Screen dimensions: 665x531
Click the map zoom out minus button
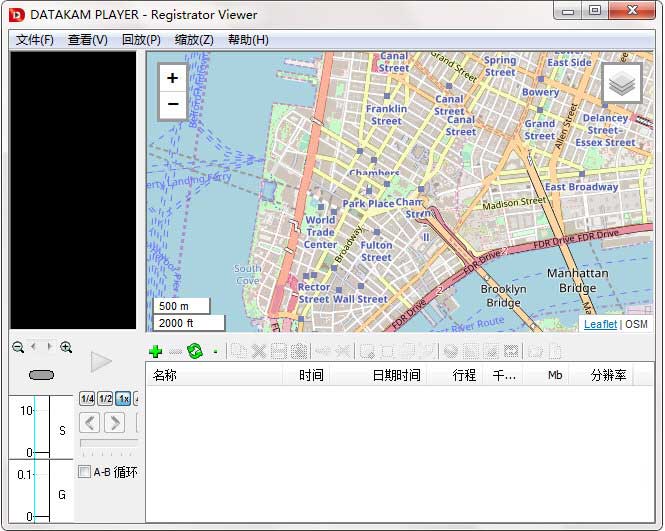pyautogui.click(x=172, y=104)
